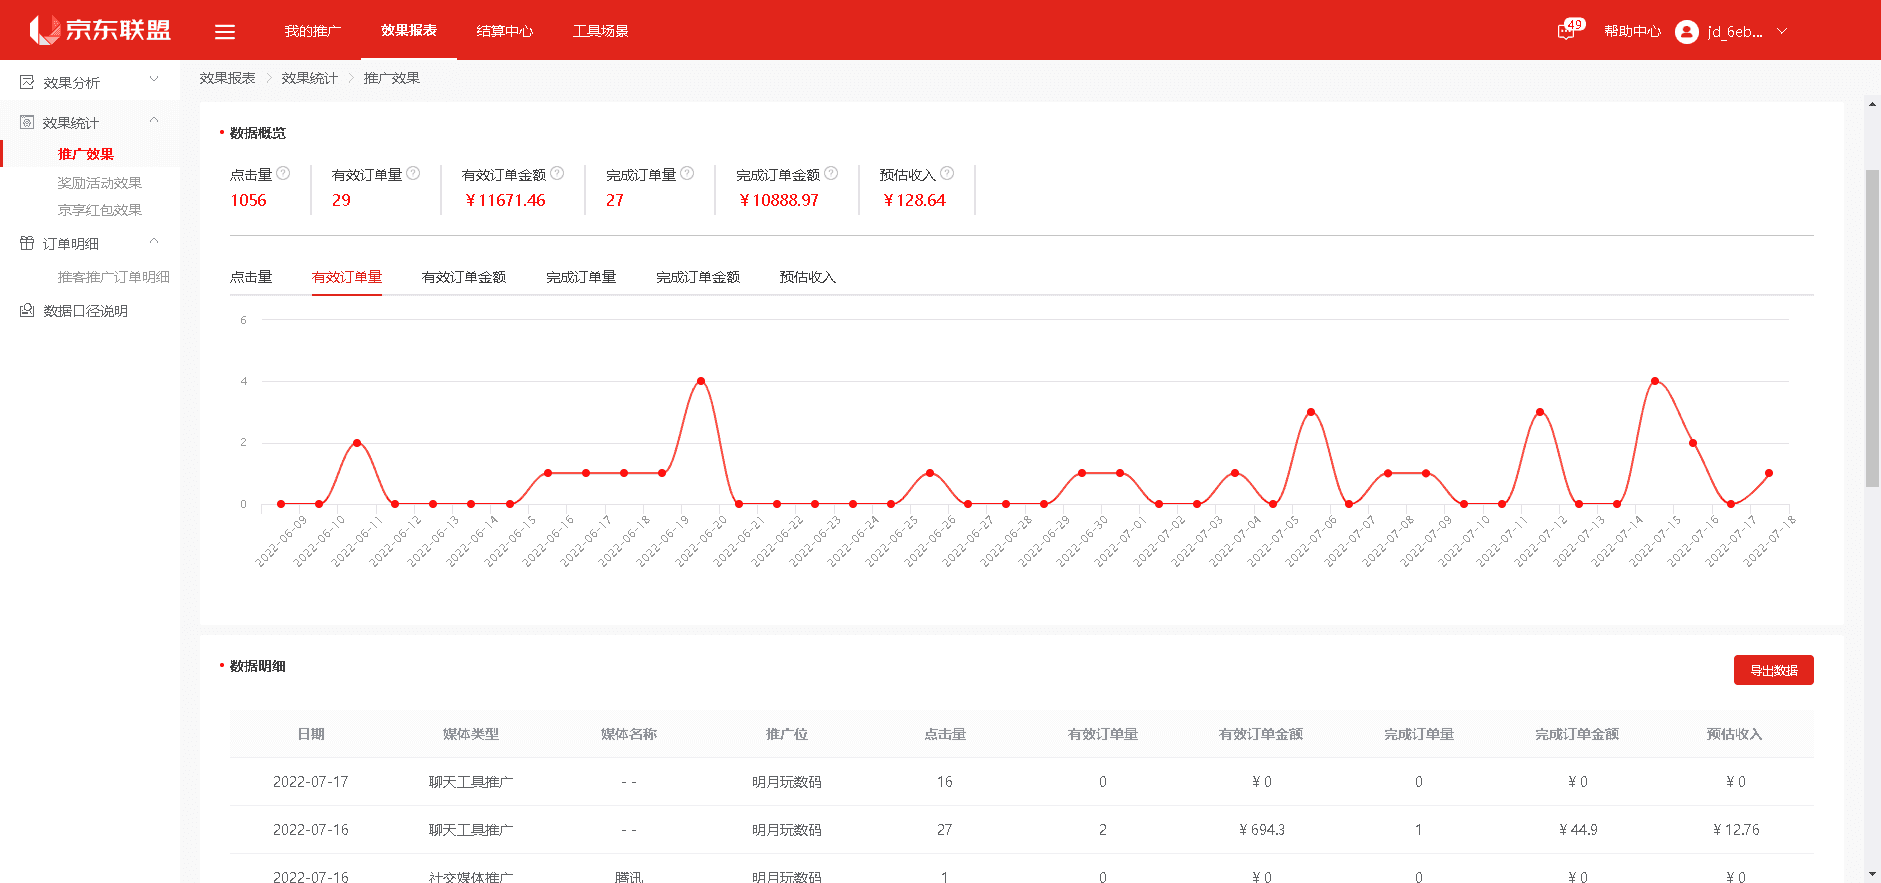
Task: Switch chart to 点击量 tab
Action: 251,277
